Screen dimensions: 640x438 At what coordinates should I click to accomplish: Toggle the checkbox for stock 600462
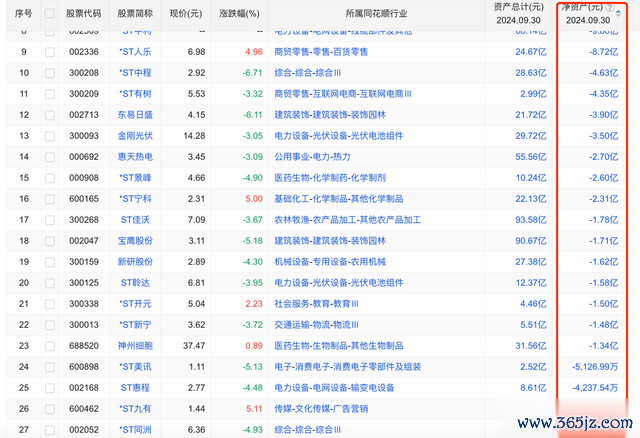coord(51,408)
